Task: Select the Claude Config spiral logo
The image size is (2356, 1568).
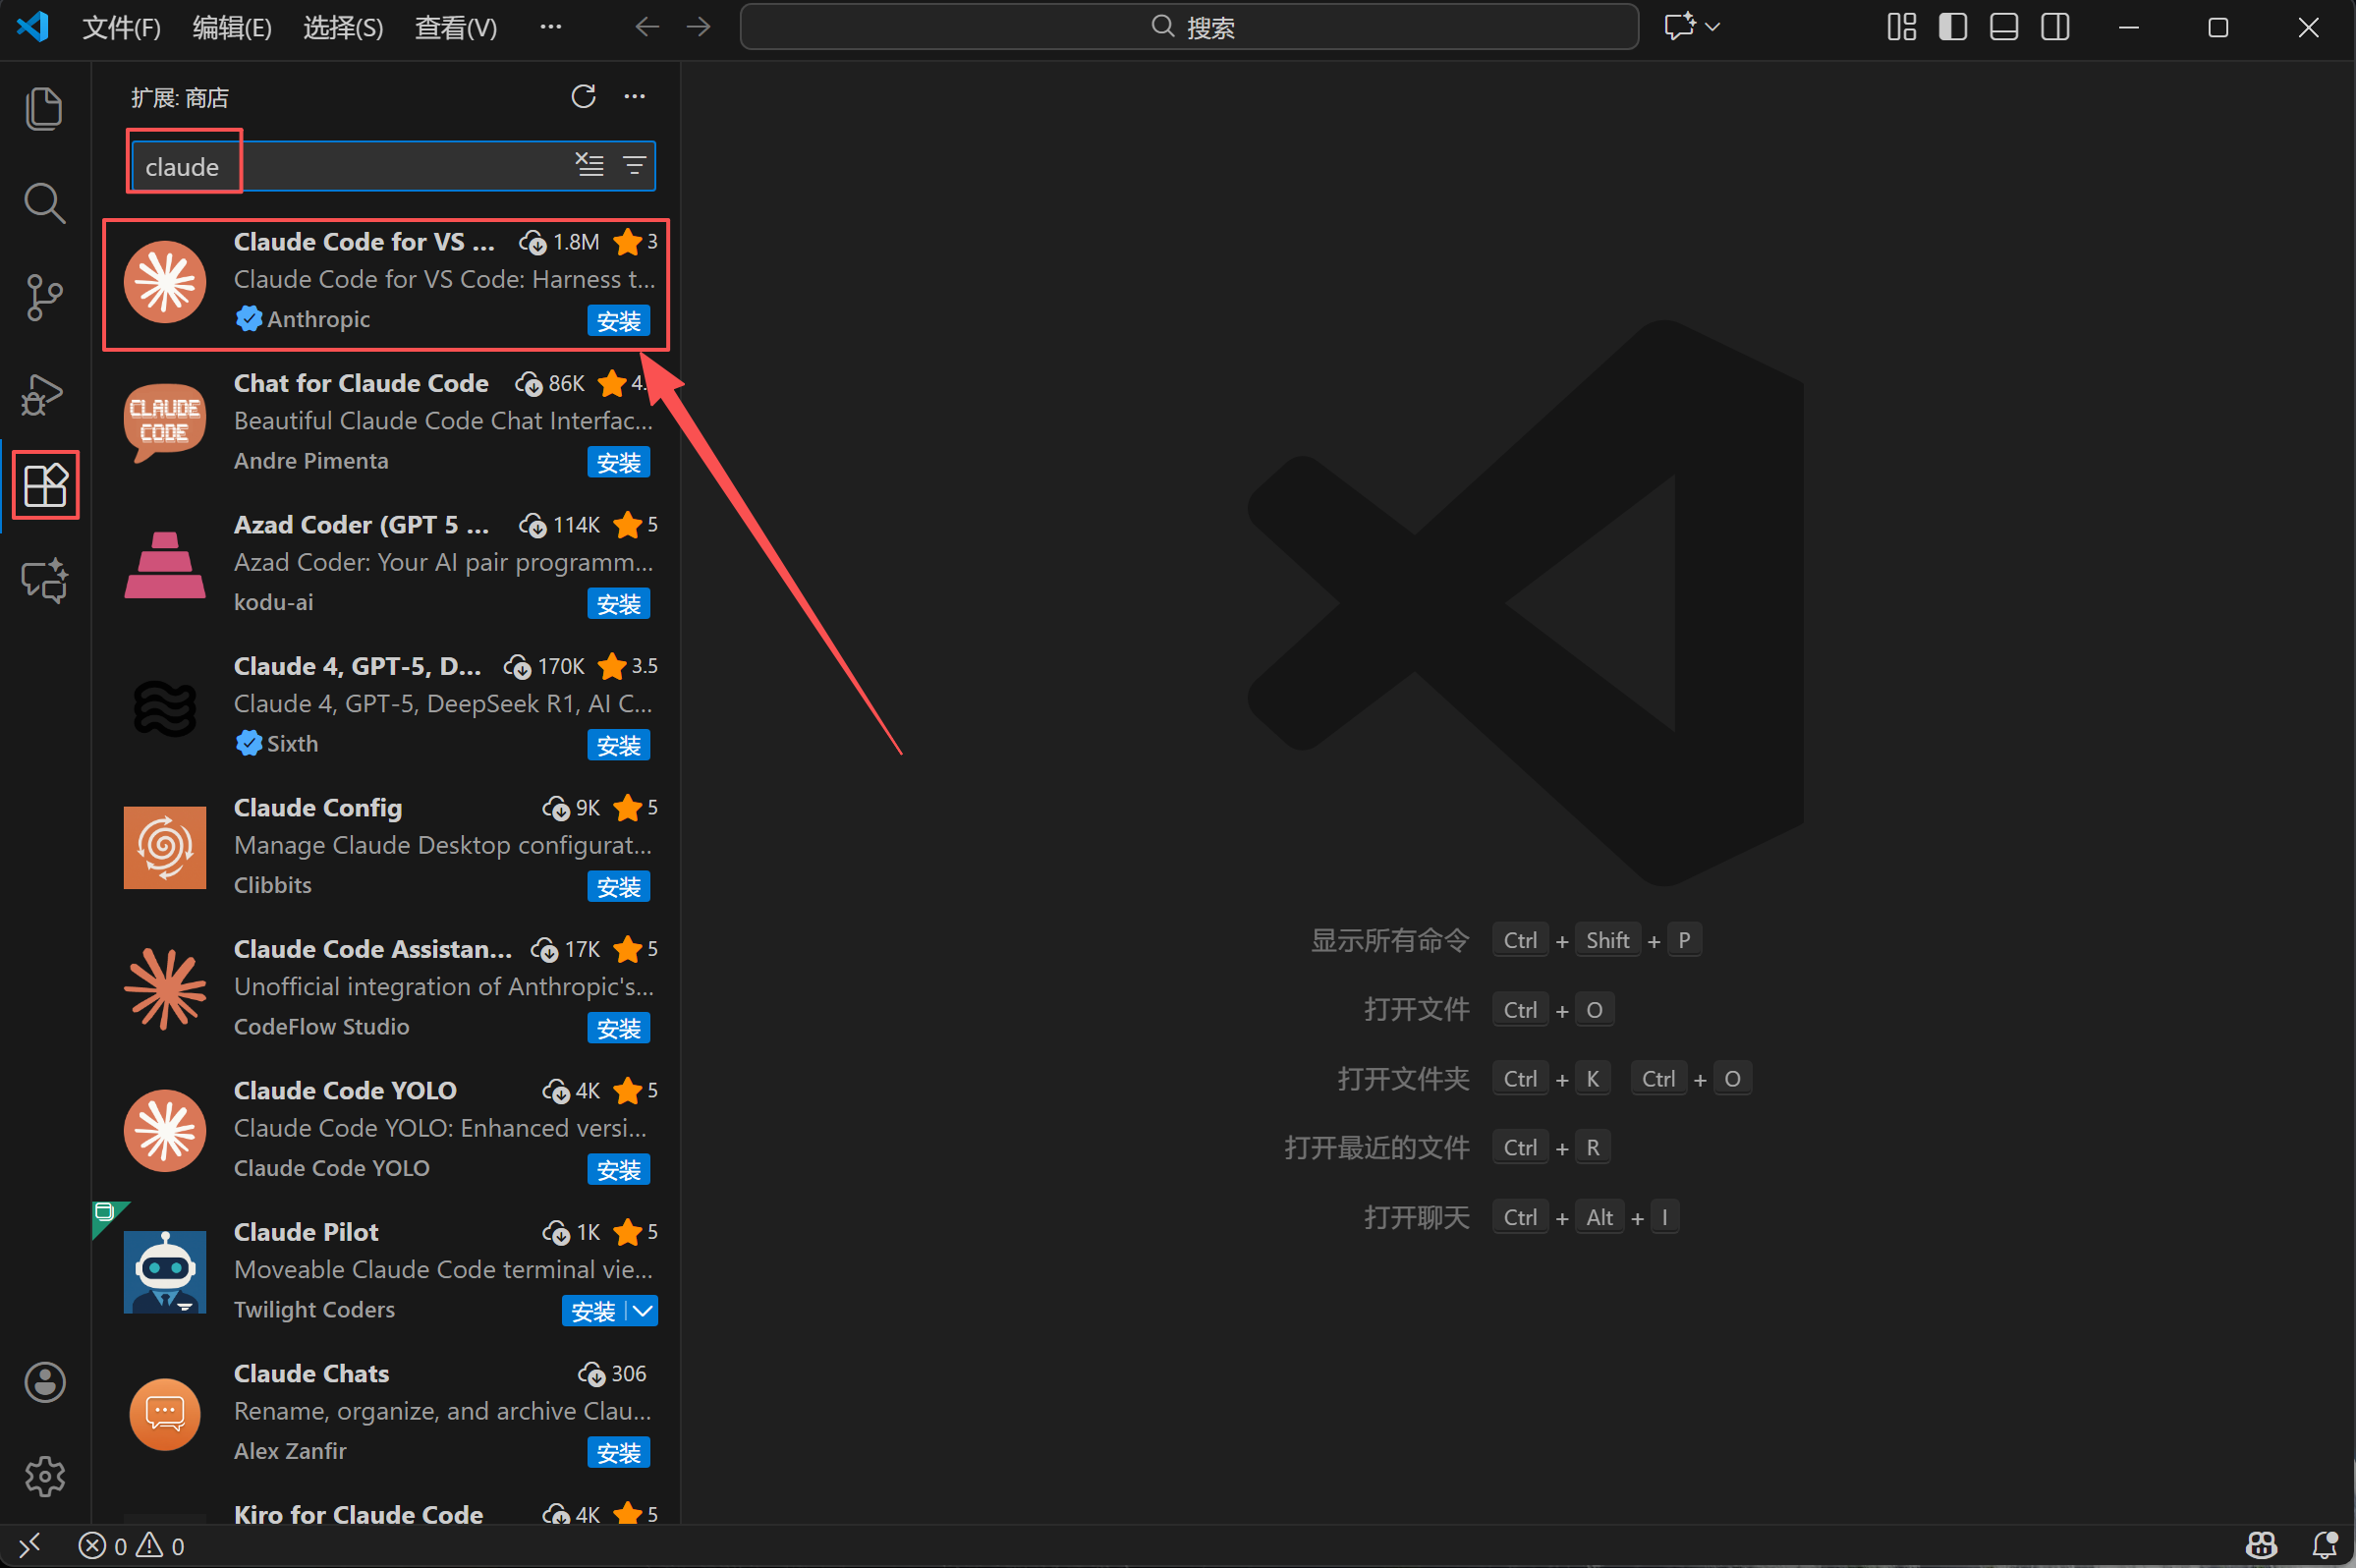Action: (165, 848)
